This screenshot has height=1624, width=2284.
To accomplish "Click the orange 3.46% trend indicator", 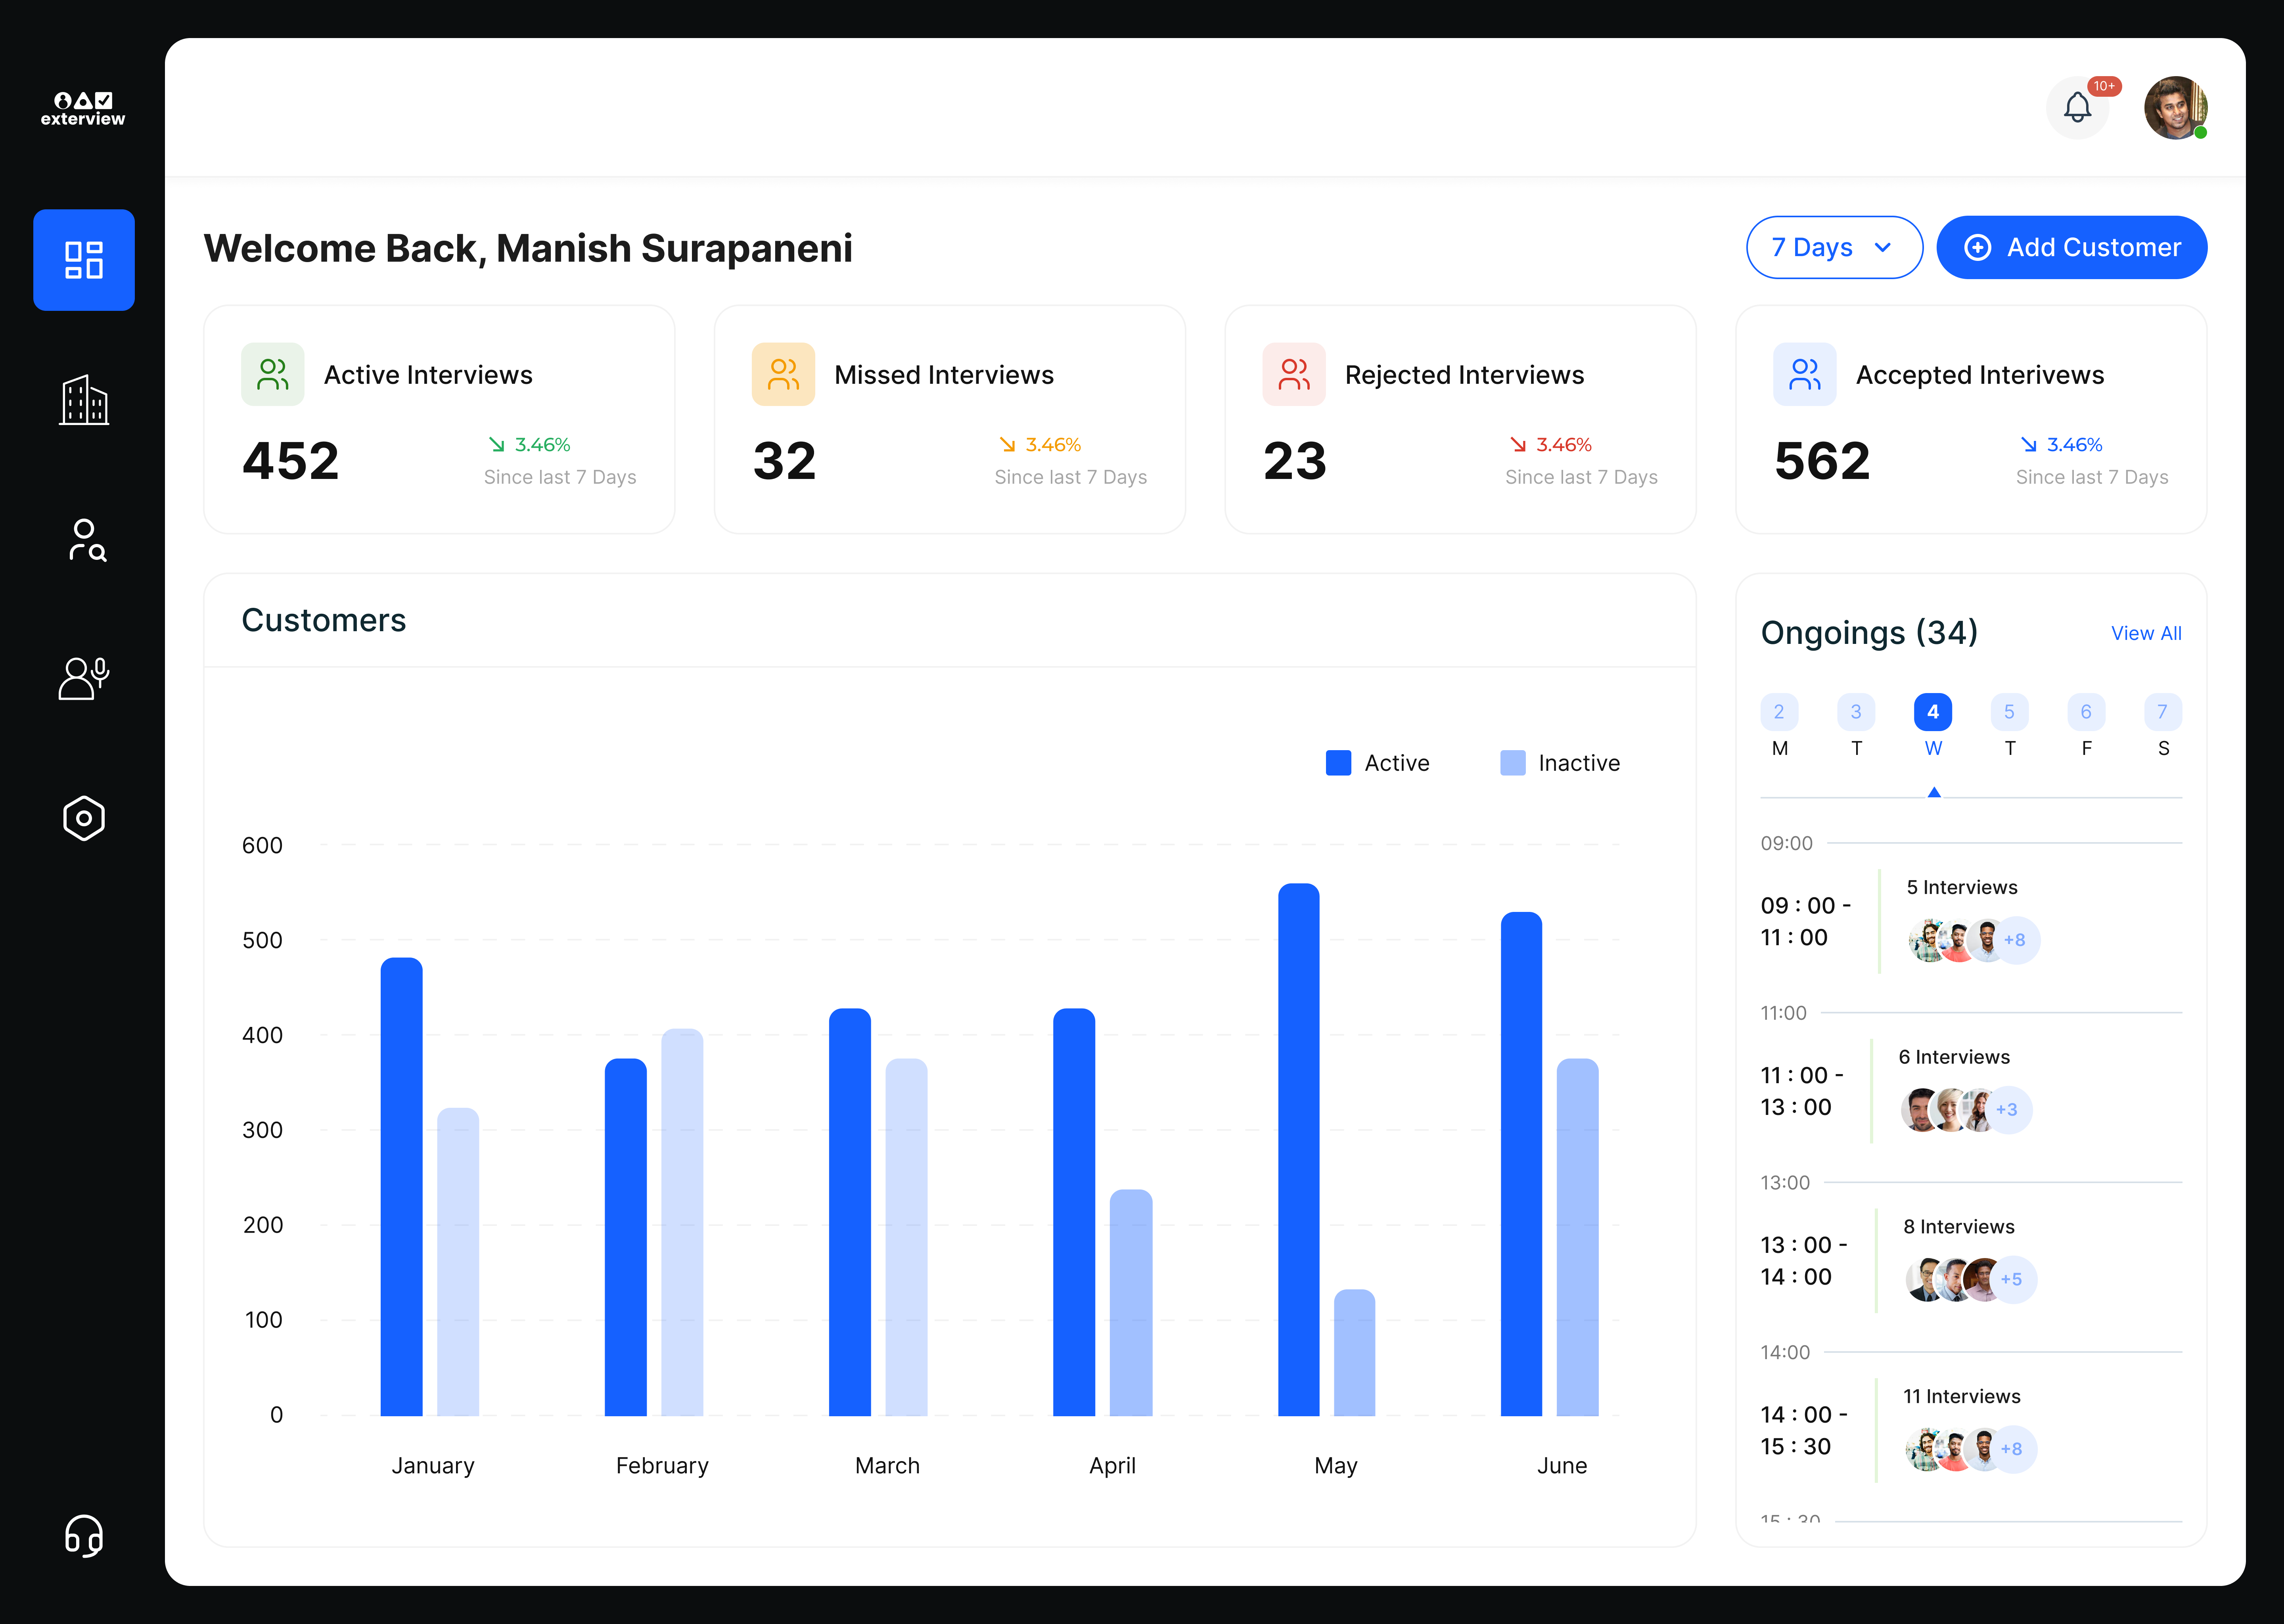I will 1040,444.
